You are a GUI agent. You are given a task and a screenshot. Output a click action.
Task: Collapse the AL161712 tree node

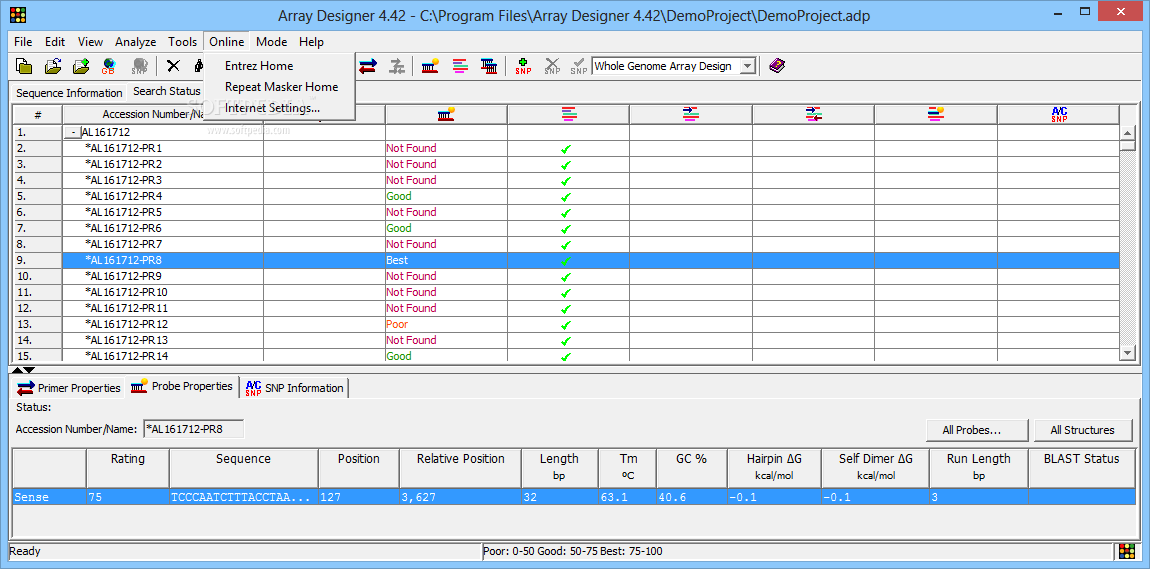coord(73,133)
